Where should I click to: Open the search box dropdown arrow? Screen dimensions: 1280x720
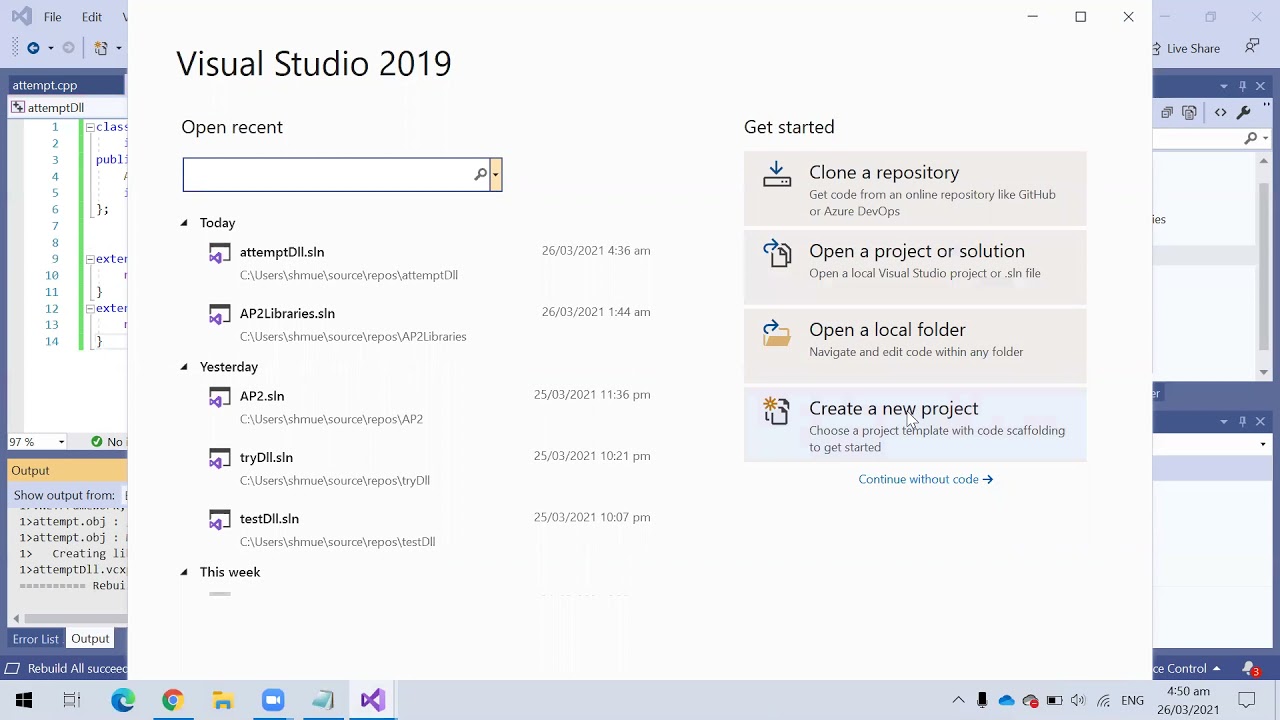(495, 175)
